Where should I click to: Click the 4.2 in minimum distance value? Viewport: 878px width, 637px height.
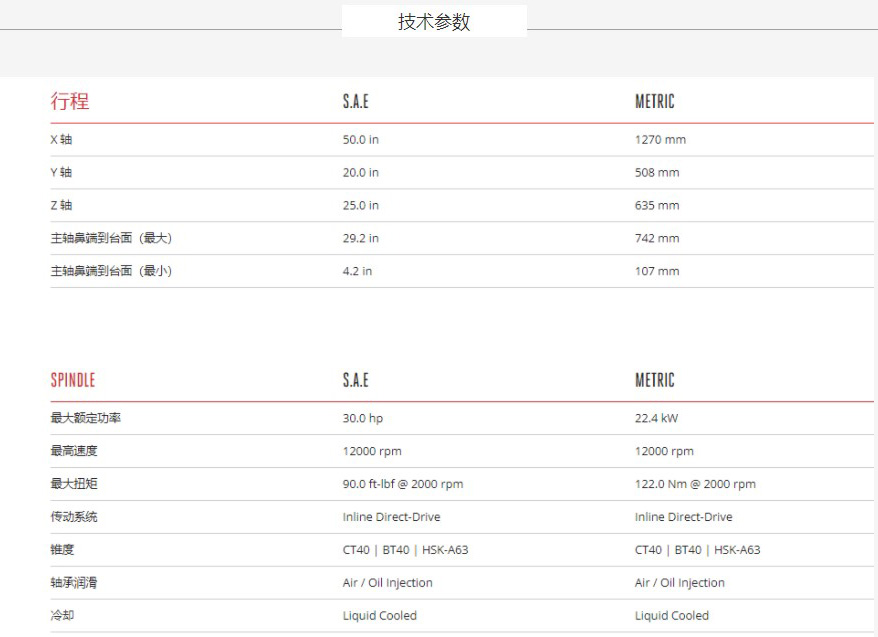point(357,271)
